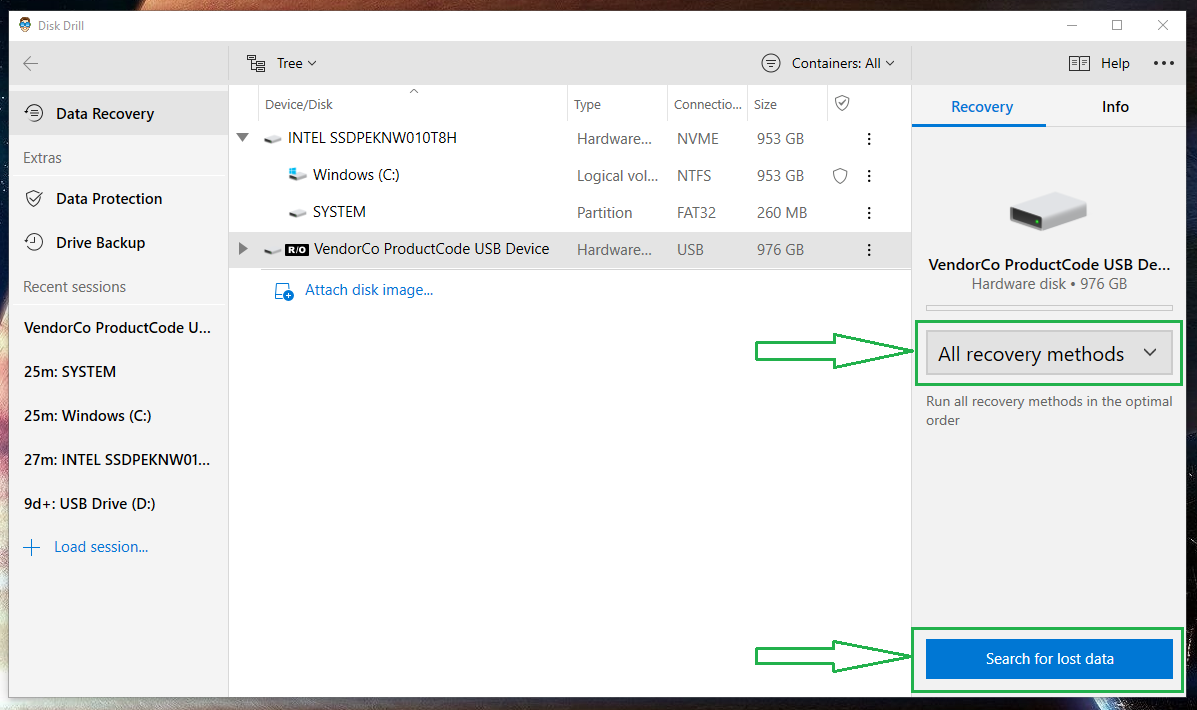Click the progress bar under VendorCo drive info

pos(1049,308)
